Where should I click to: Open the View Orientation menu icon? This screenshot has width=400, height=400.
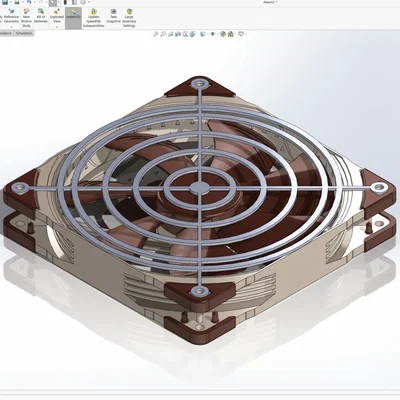(x=192, y=34)
